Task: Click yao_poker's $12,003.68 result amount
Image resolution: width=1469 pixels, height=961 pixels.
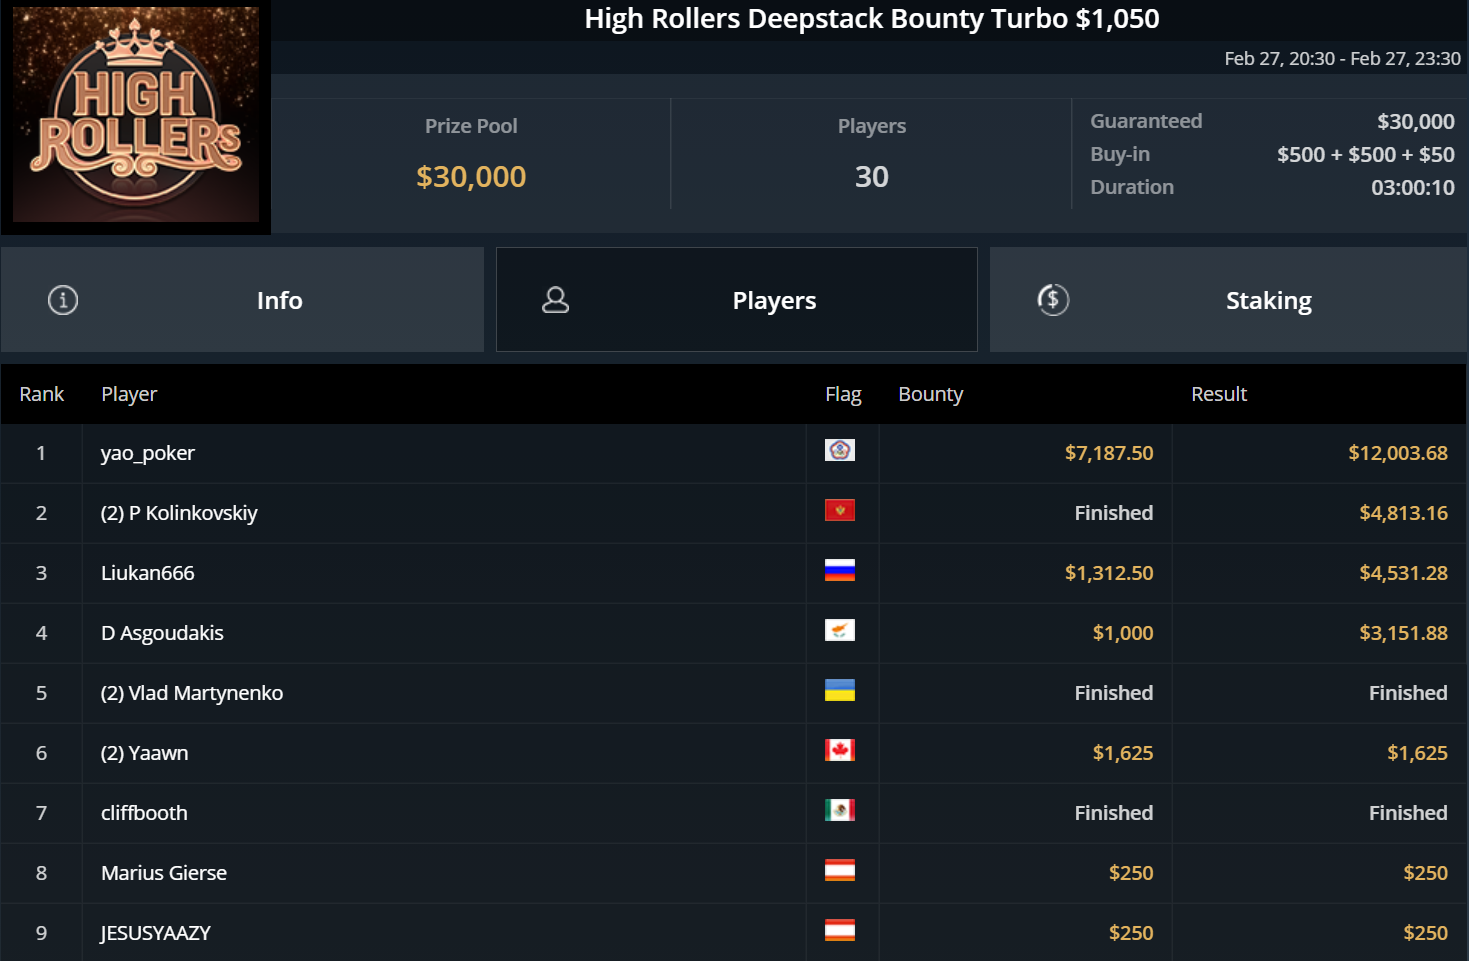Action: [x=1397, y=453]
